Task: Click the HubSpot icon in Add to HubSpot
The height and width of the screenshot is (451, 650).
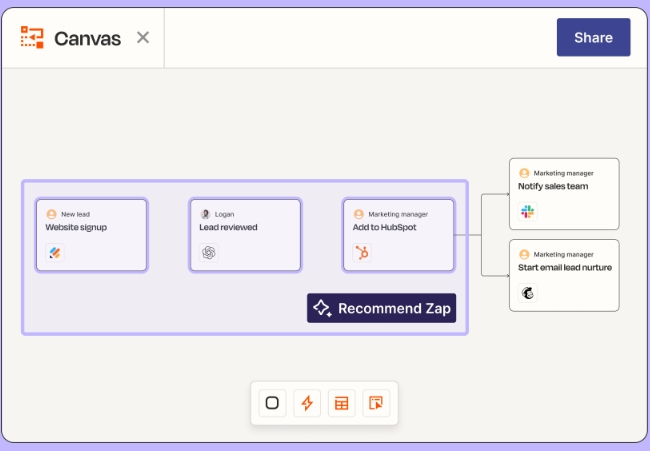Action: click(x=362, y=252)
